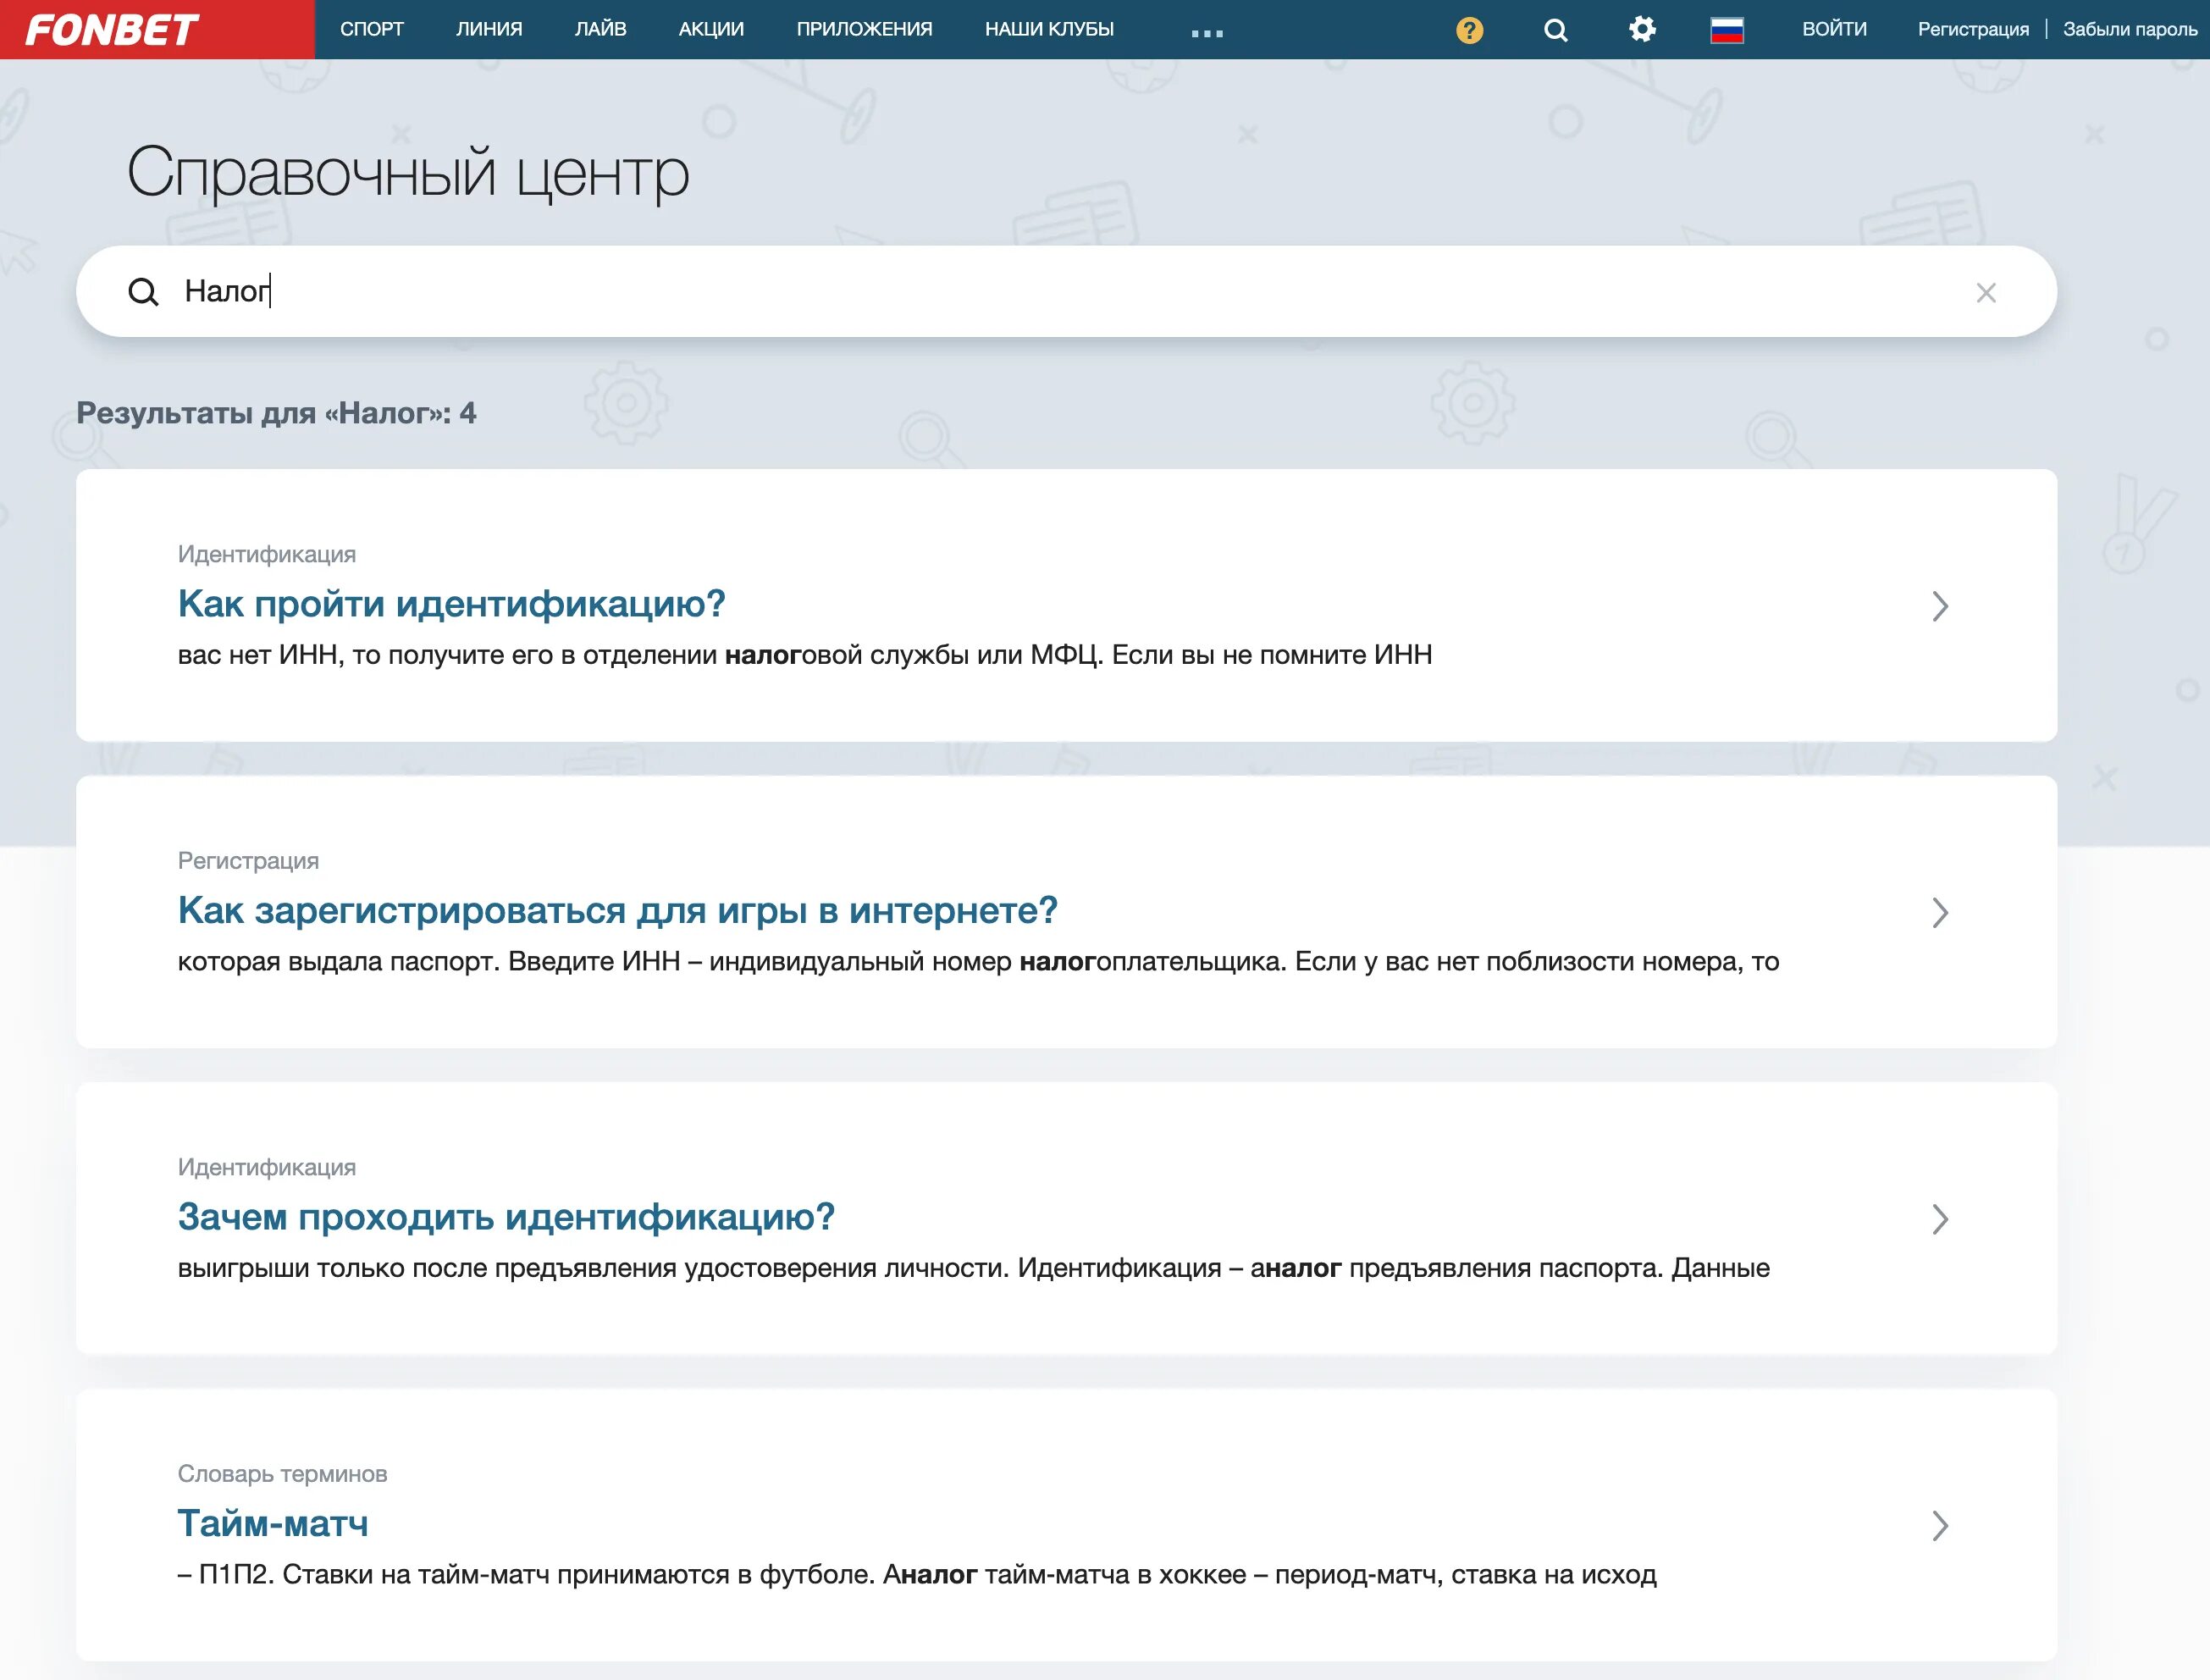Expand arrow for 'Зачем проходить идентификацию?'
The image size is (2210, 1680).
pos(1940,1219)
